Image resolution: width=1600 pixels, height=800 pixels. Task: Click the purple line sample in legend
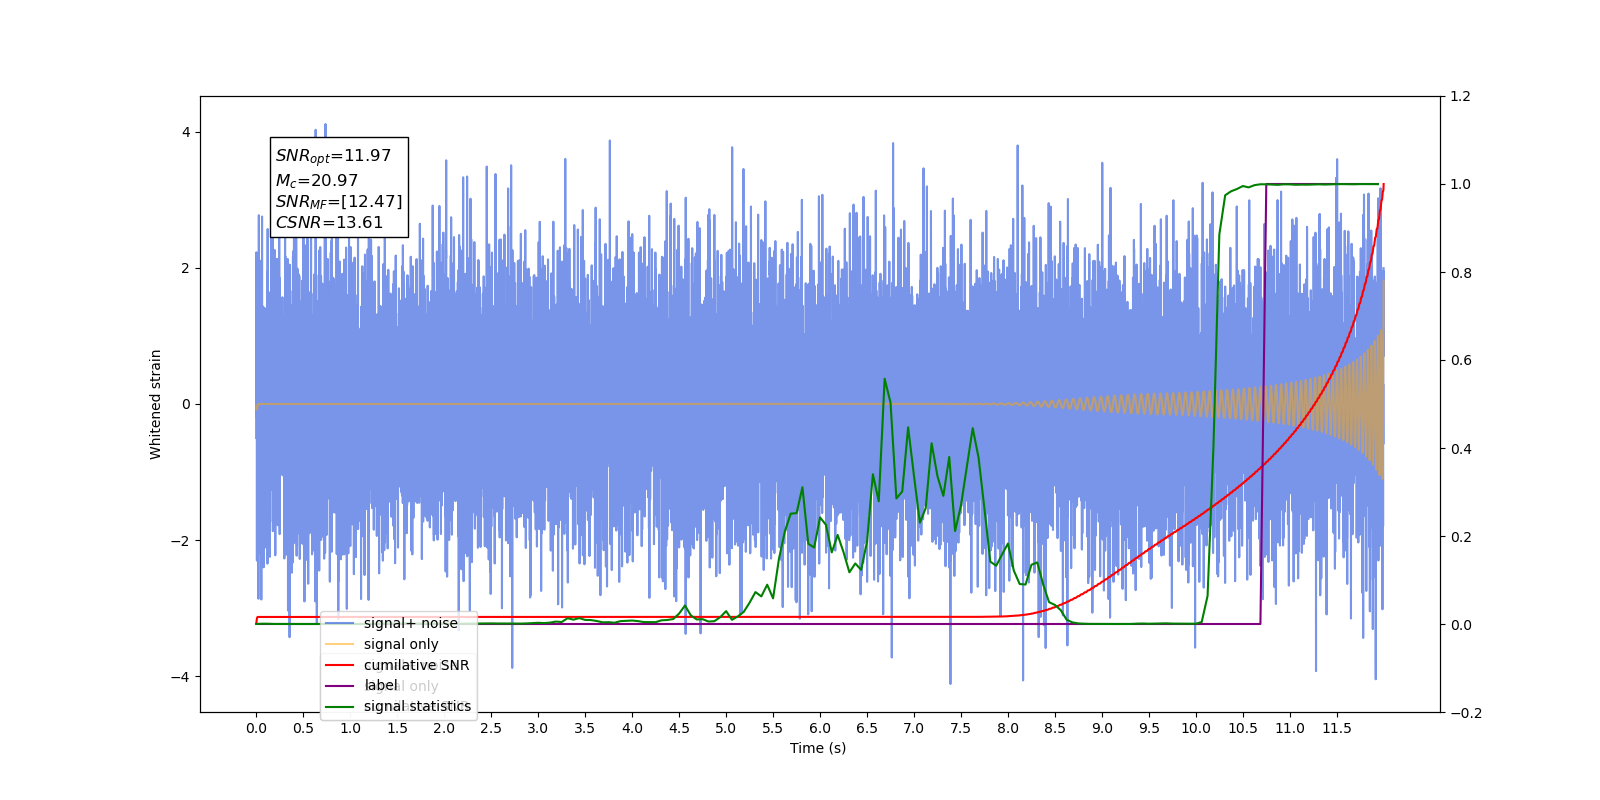click(340, 686)
